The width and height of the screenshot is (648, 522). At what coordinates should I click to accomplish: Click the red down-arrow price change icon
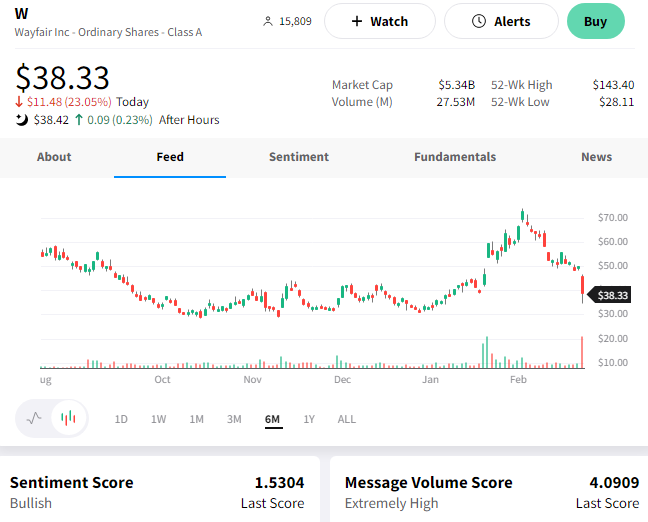[19, 101]
